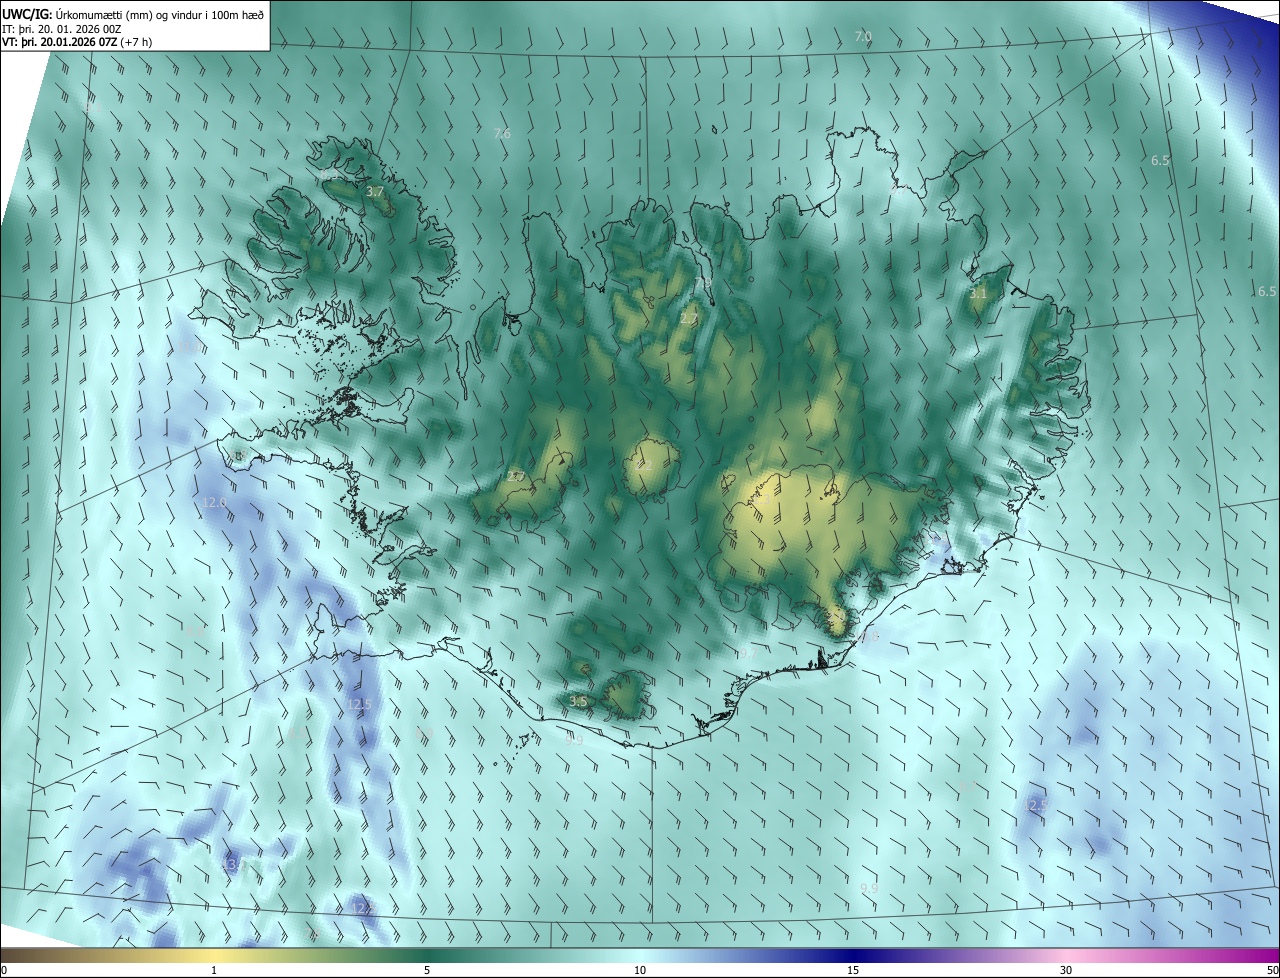Click the pink color band above the 30 tick
The width and height of the screenshot is (1280, 978).
click(x=1066, y=955)
